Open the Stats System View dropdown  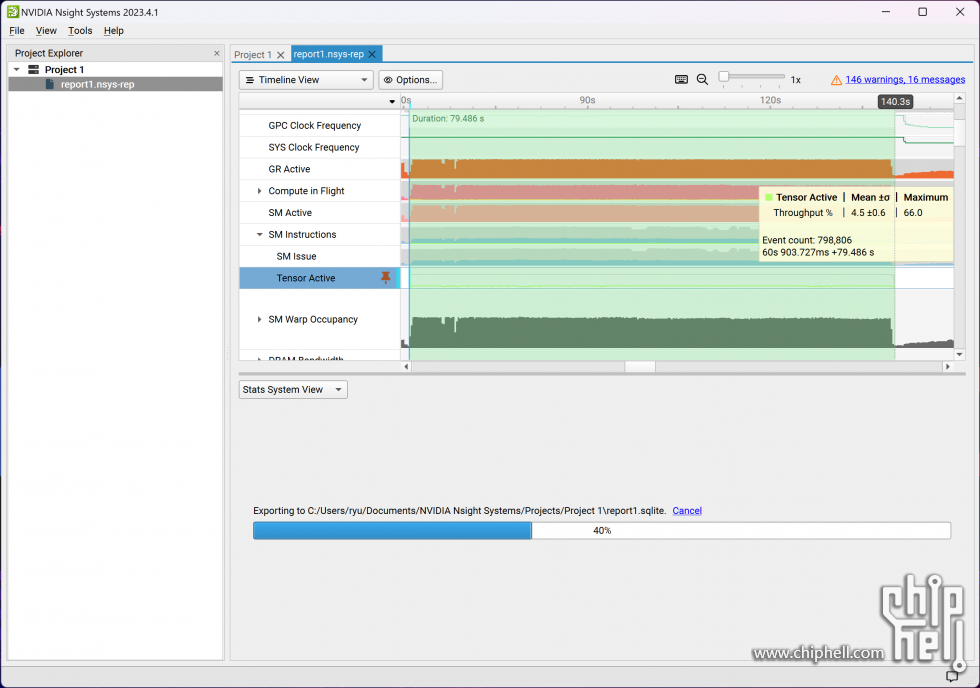(x=293, y=389)
